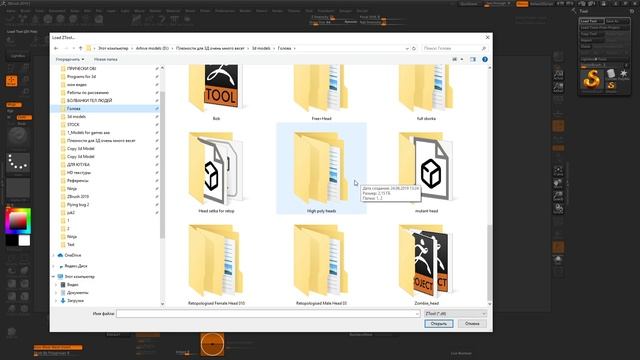Click the search field 'Поиск: Голова'
640x360 pixels.
(454, 48)
